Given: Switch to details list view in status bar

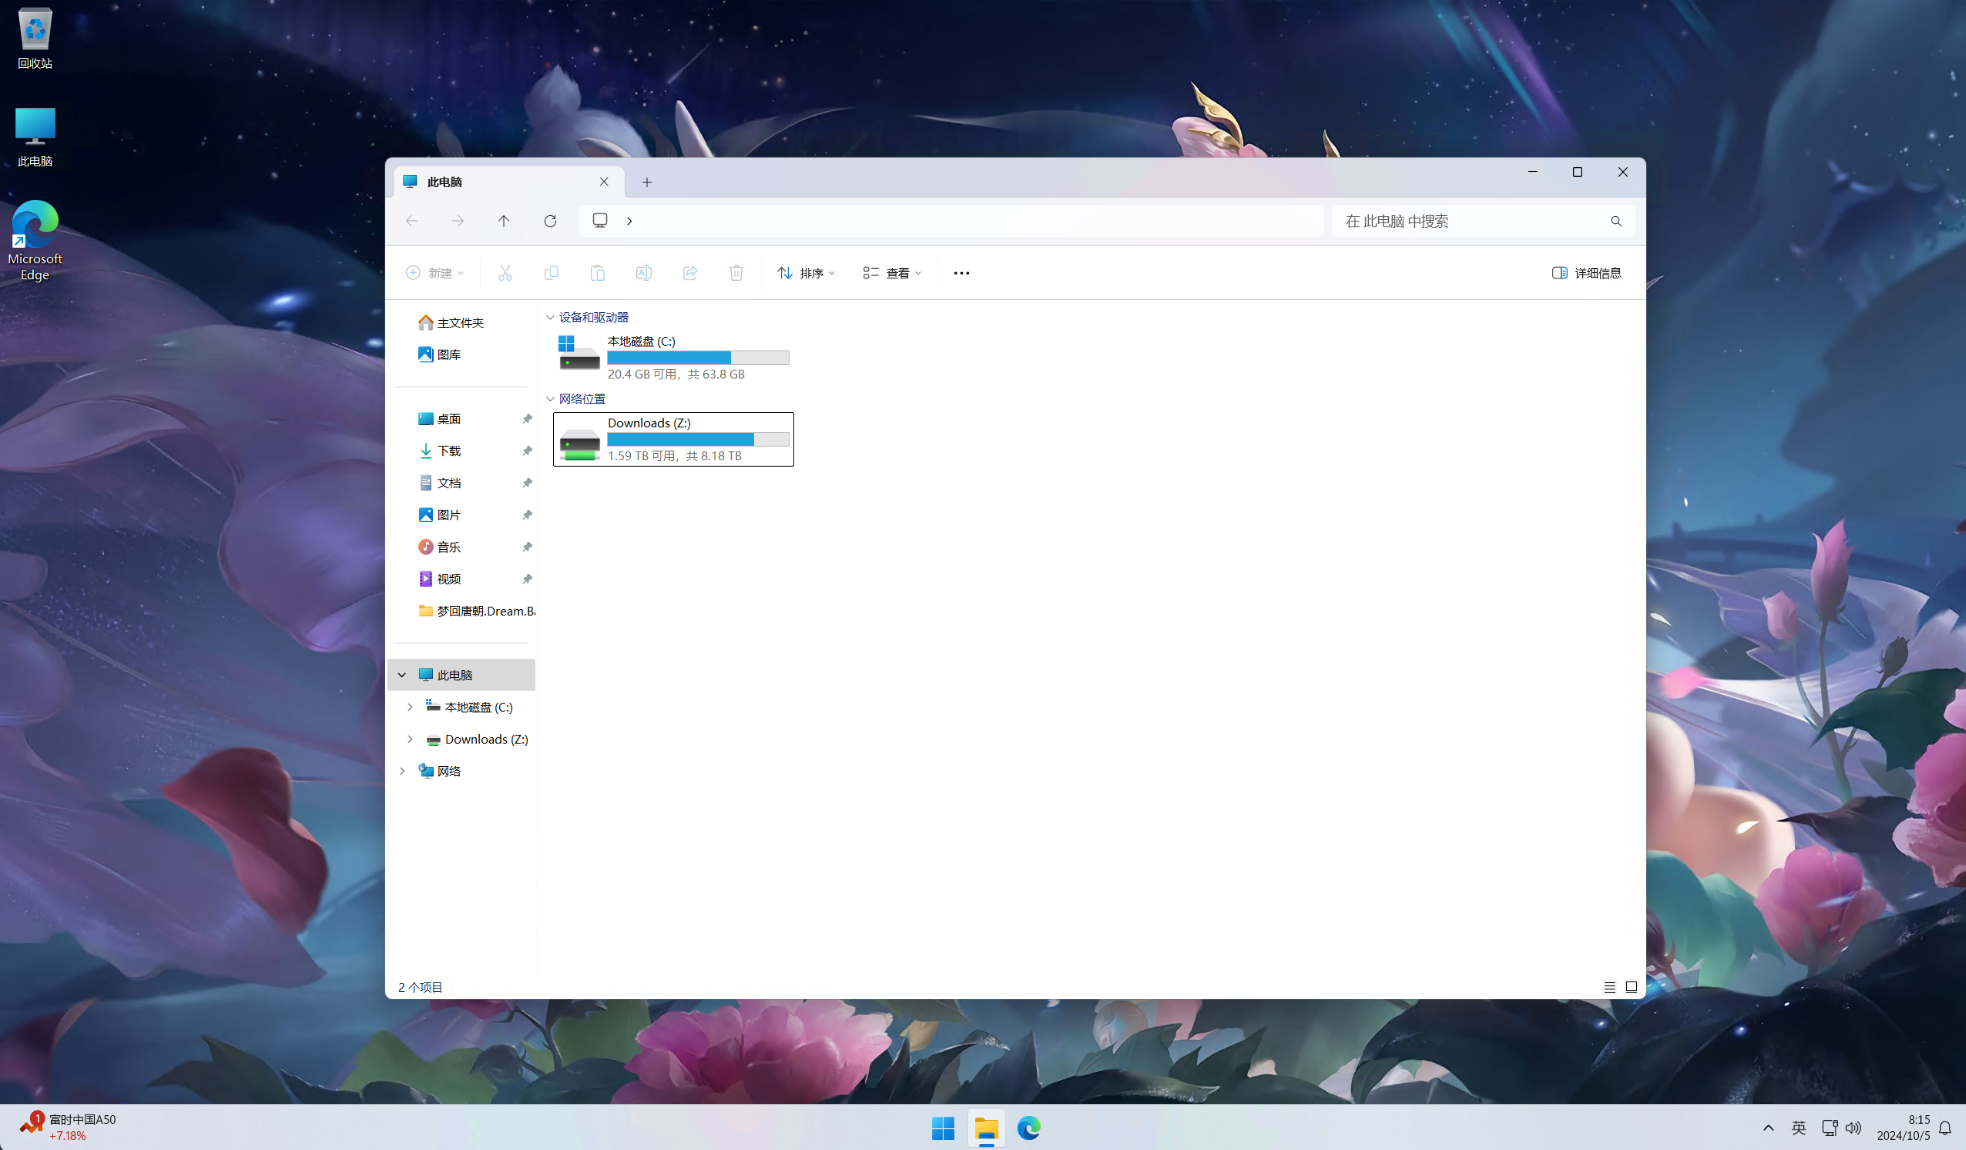Looking at the screenshot, I should [1609, 987].
